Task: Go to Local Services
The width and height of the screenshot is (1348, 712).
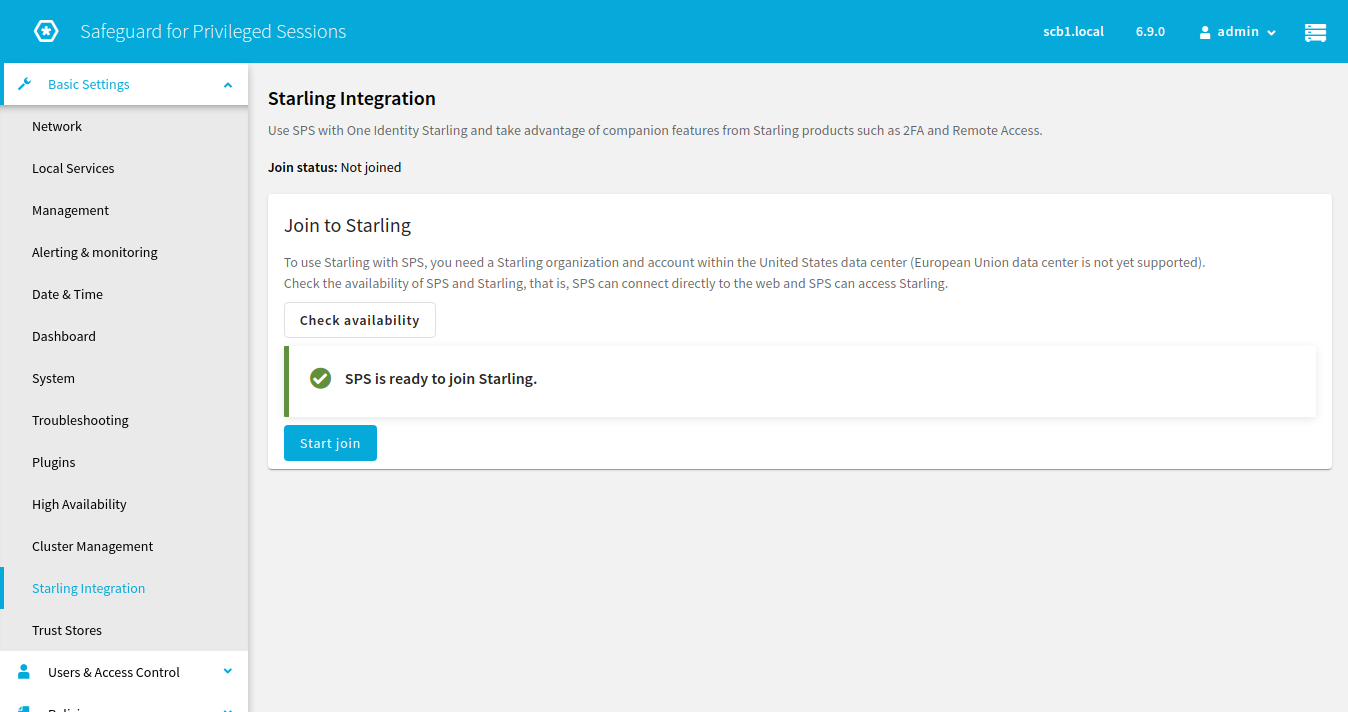Action: (124, 168)
